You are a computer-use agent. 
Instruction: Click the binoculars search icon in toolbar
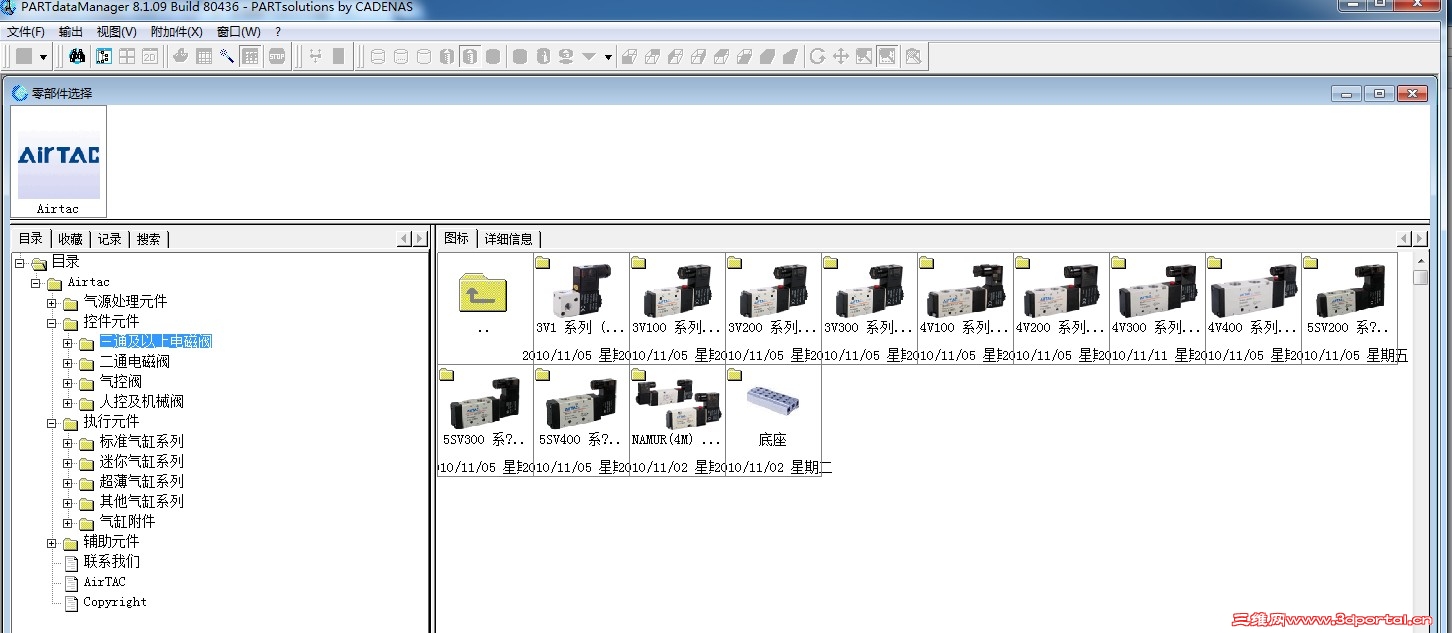click(x=77, y=56)
